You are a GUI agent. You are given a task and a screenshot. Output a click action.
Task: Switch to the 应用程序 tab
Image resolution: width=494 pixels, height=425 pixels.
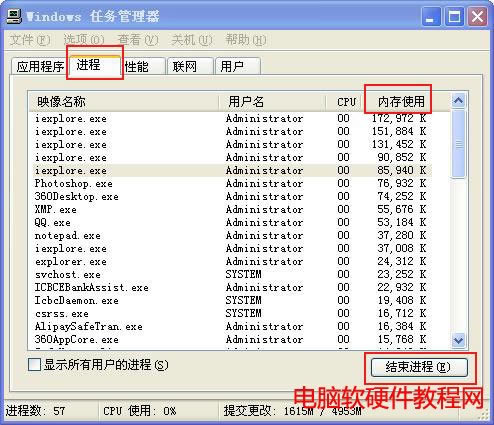click(40, 66)
